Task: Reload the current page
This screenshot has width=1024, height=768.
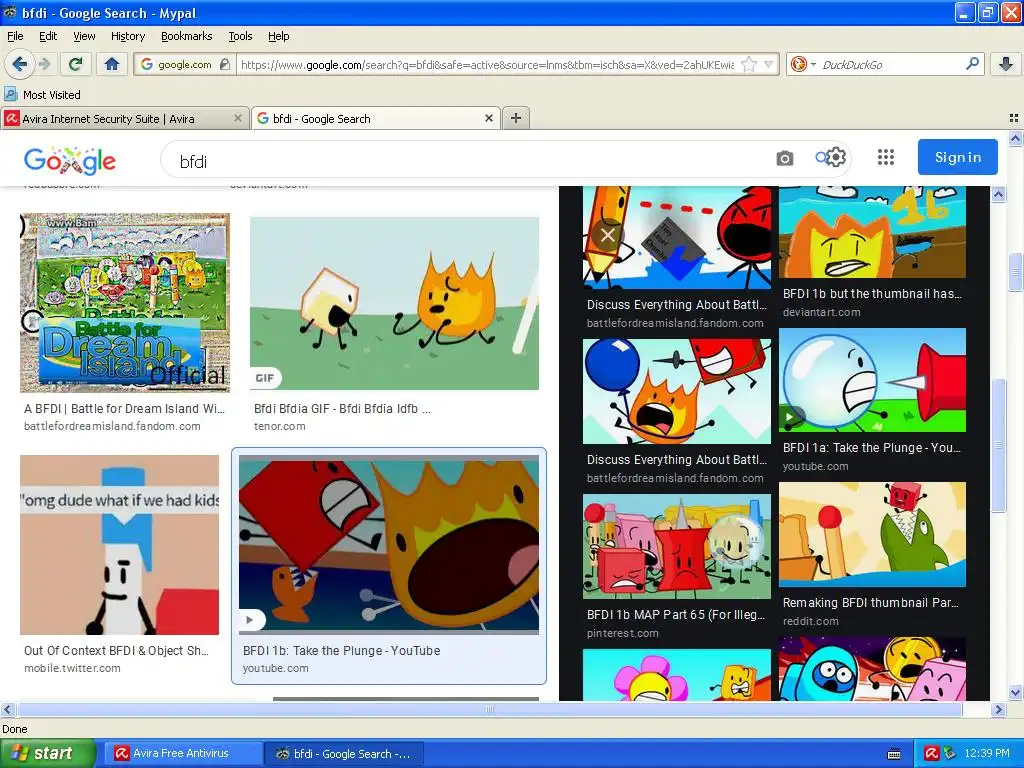Action: point(75,64)
